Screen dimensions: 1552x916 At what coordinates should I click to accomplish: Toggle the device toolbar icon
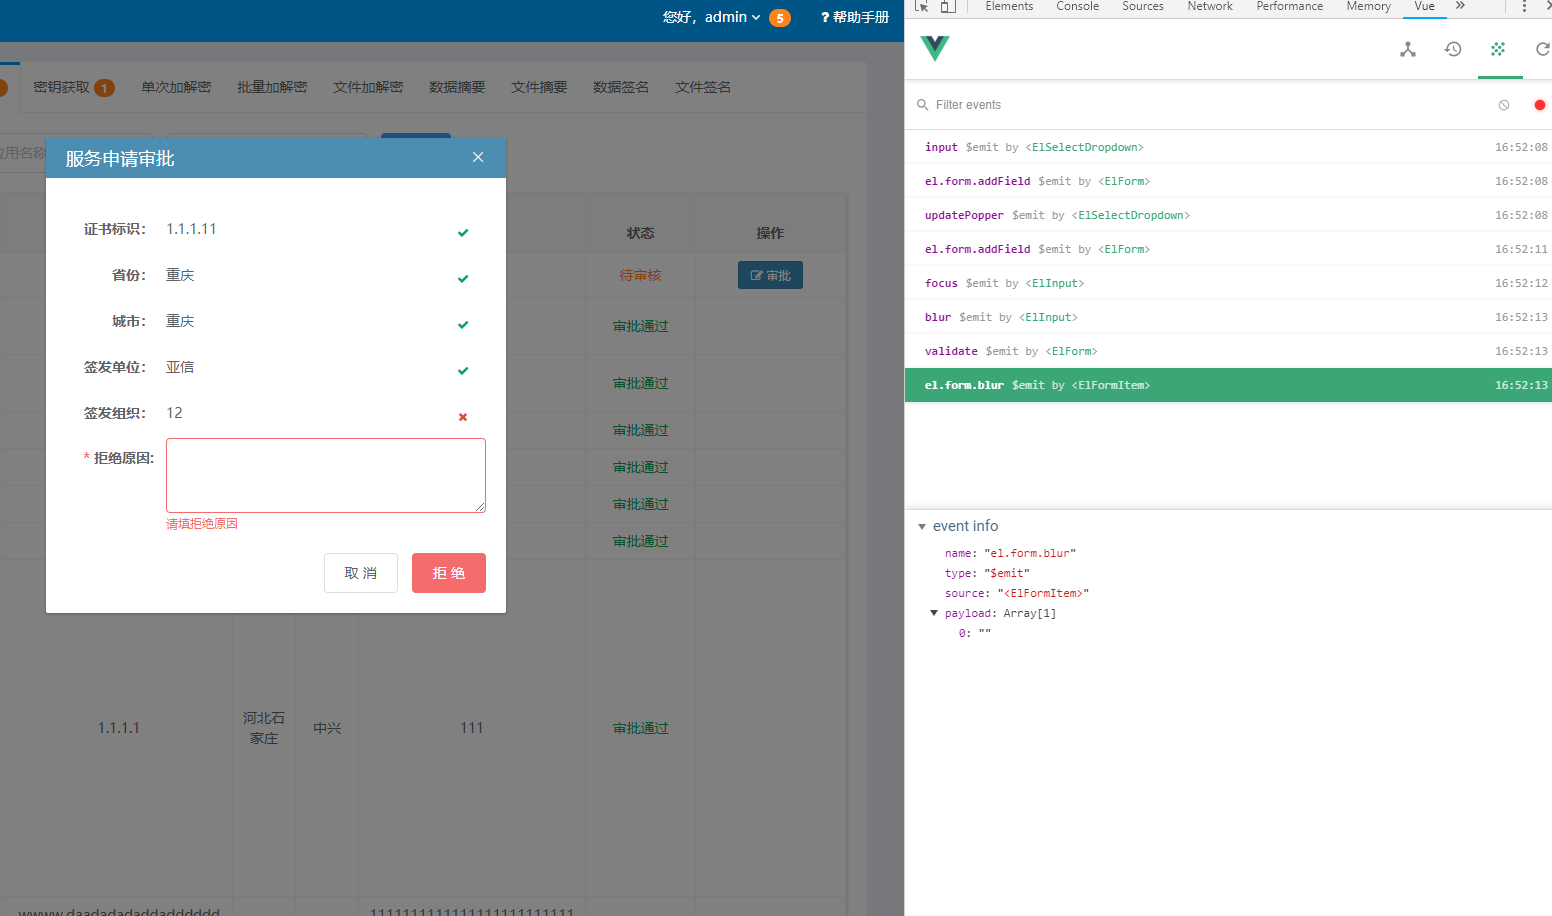(x=948, y=6)
